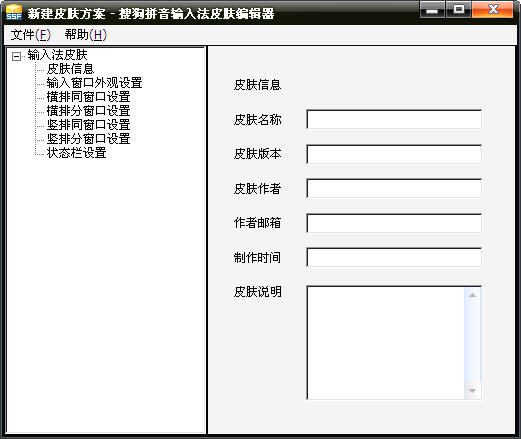
Task: Click the SSF app icon in title bar
Action: [14, 12]
